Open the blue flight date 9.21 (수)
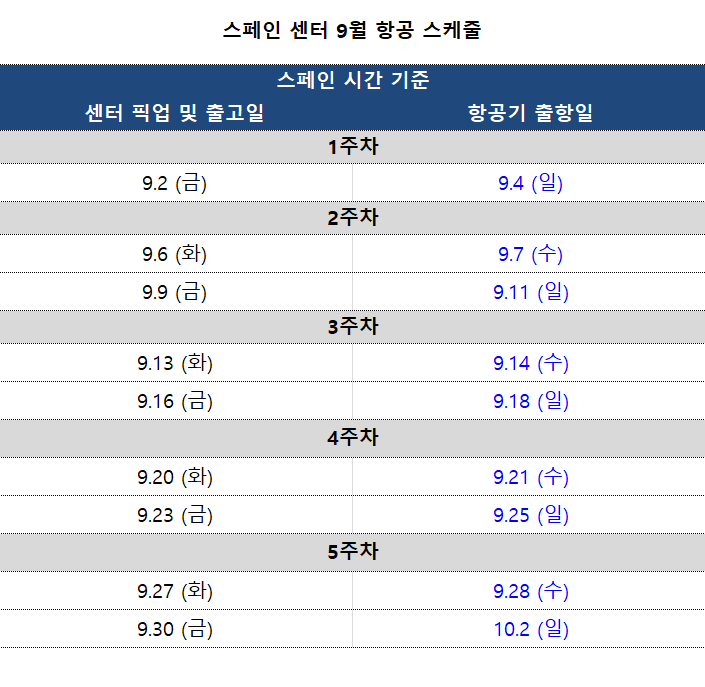The image size is (705, 687). pos(531,477)
